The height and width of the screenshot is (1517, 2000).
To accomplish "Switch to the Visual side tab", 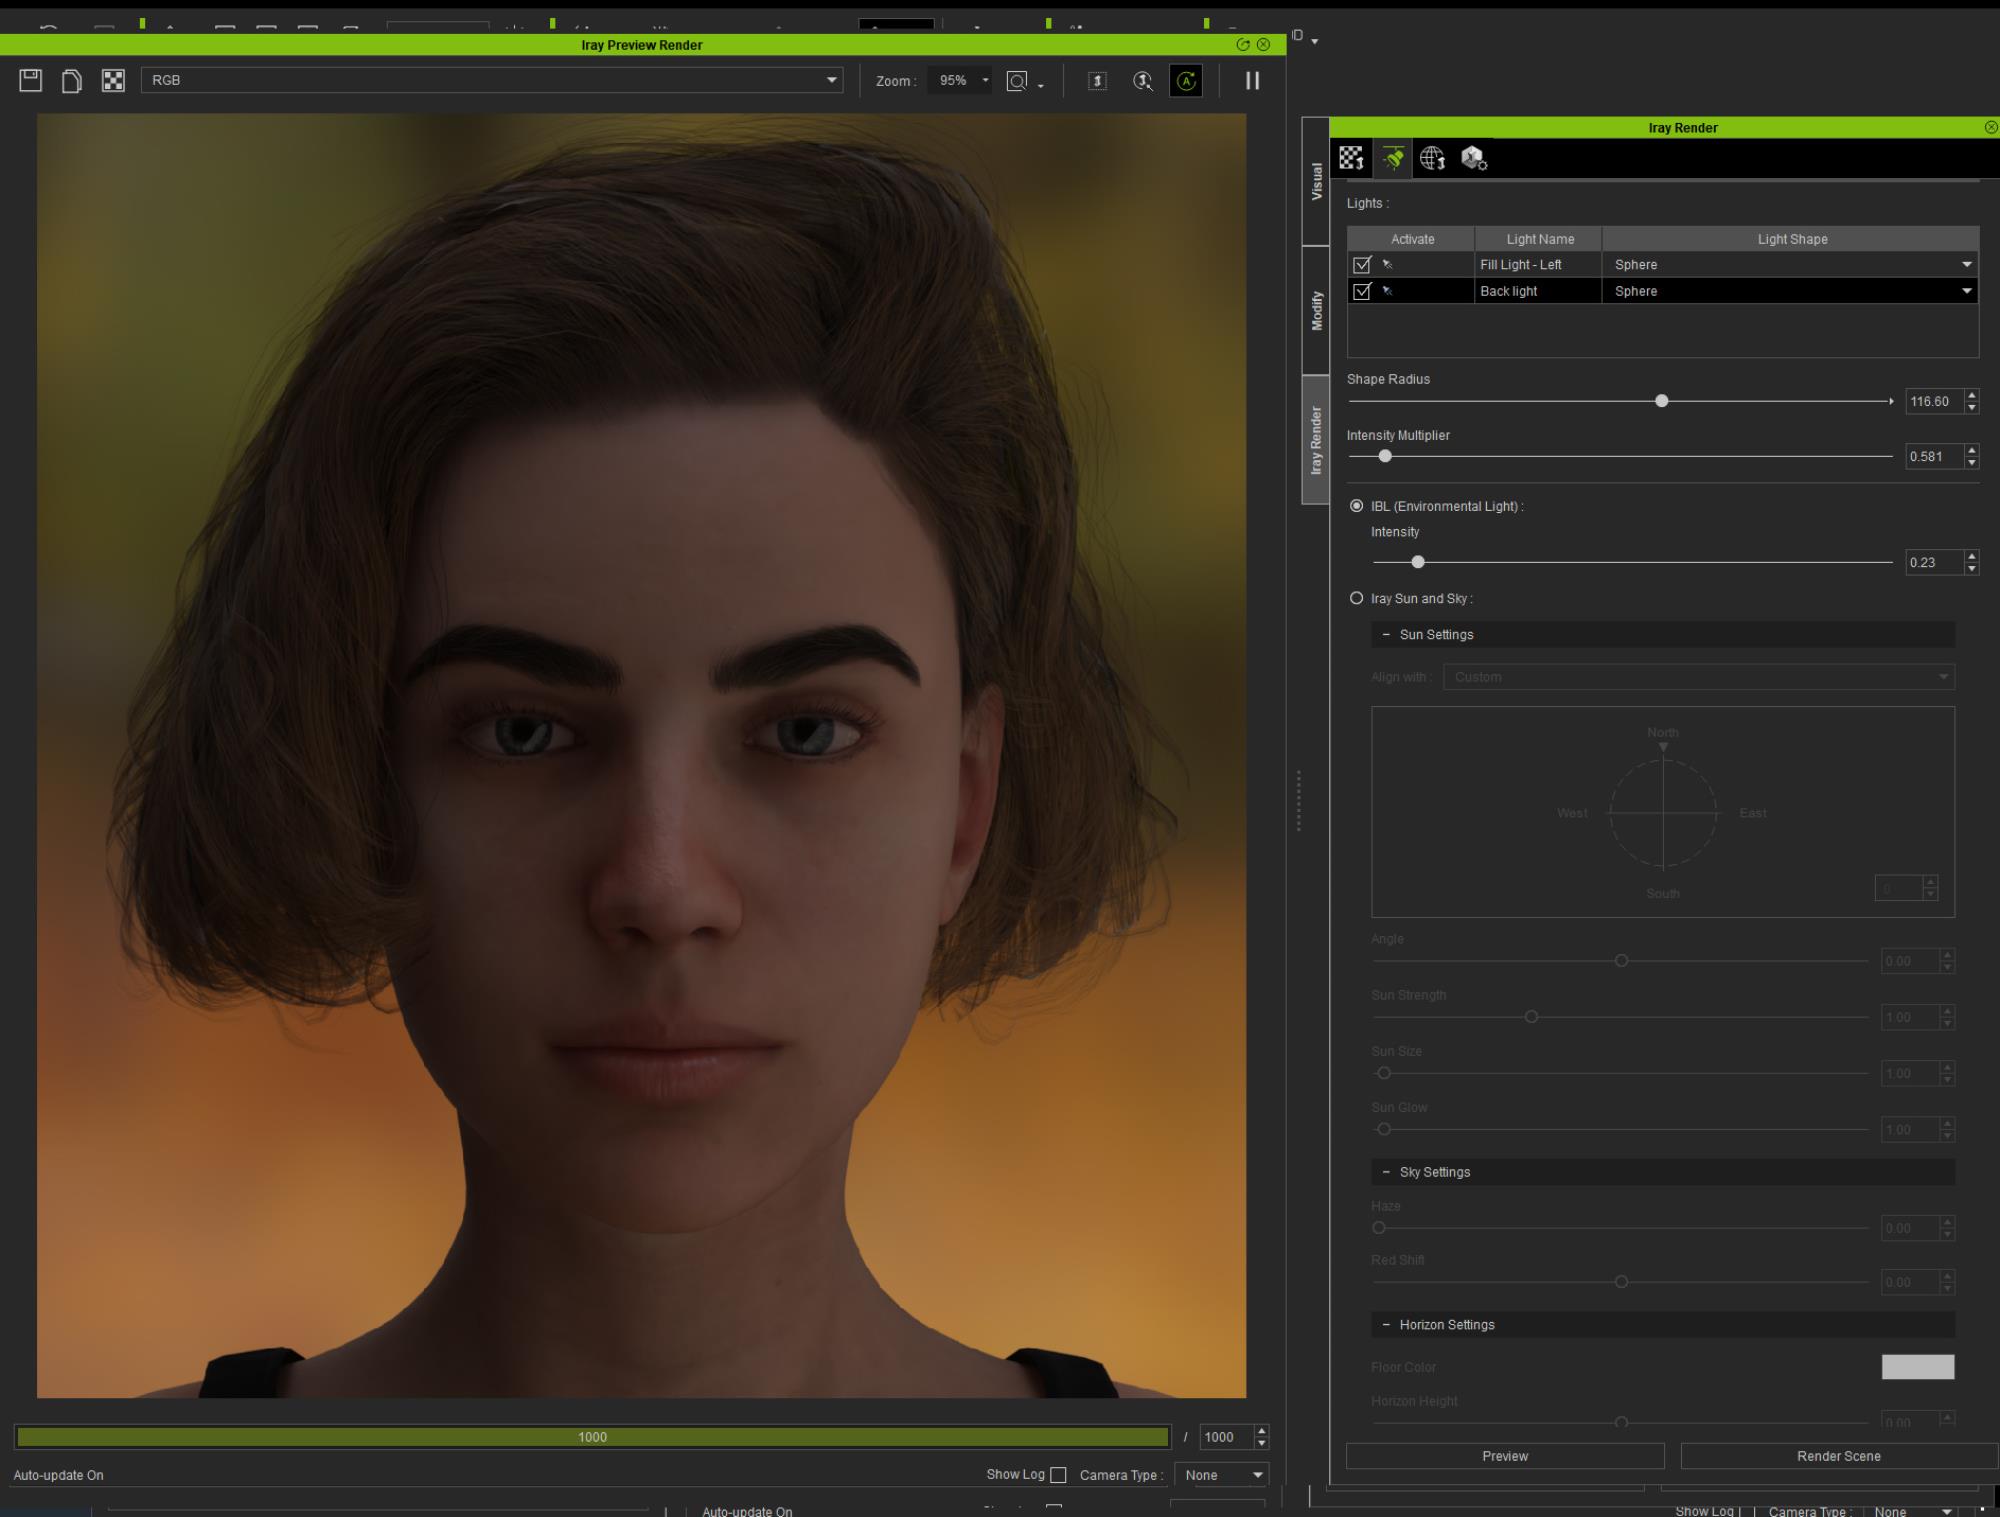I will pos(1316,182).
